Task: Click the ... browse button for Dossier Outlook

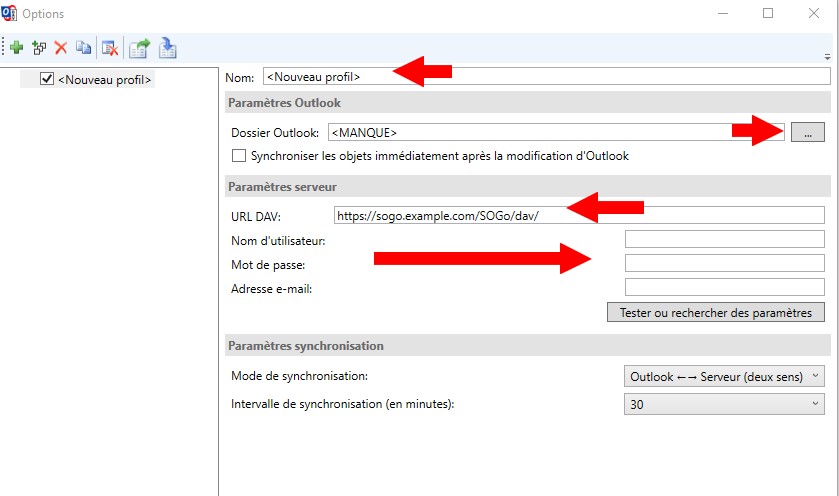Action: [807, 132]
